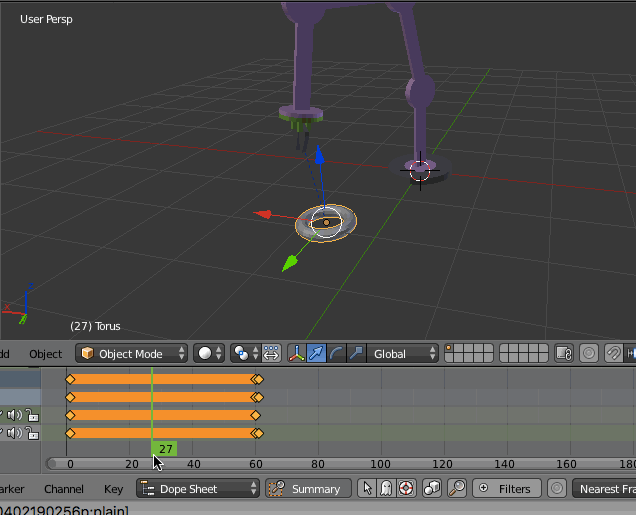Toggle the upper channel lock icon

[32, 415]
